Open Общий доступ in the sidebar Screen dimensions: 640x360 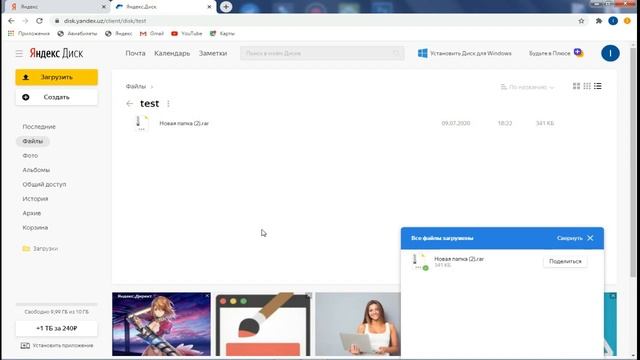[44, 184]
